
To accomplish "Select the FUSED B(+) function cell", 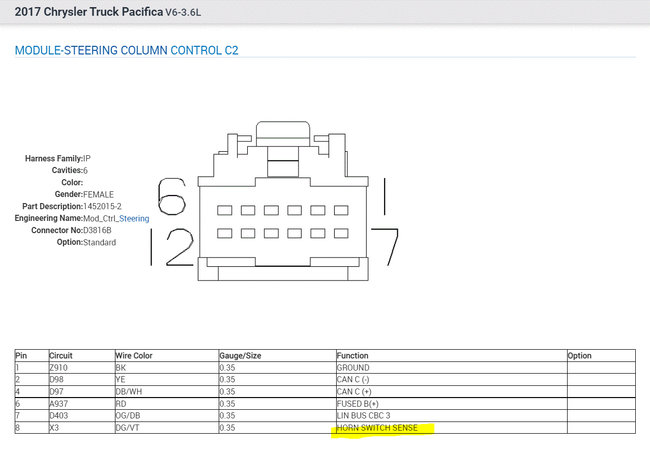I will tap(452, 404).
